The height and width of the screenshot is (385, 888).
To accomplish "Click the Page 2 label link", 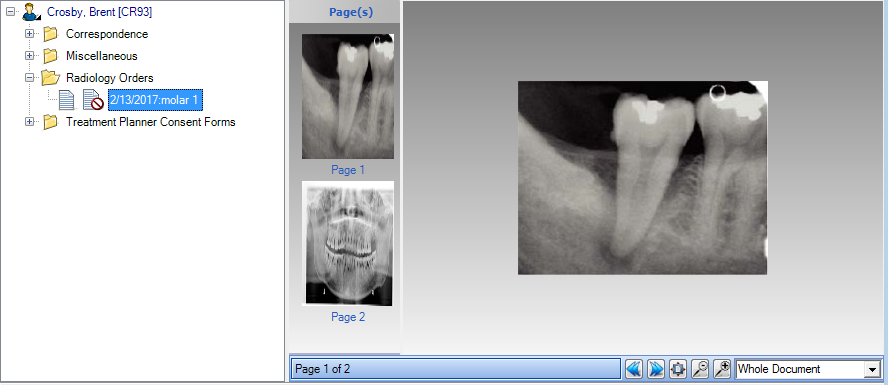I will 348,317.
